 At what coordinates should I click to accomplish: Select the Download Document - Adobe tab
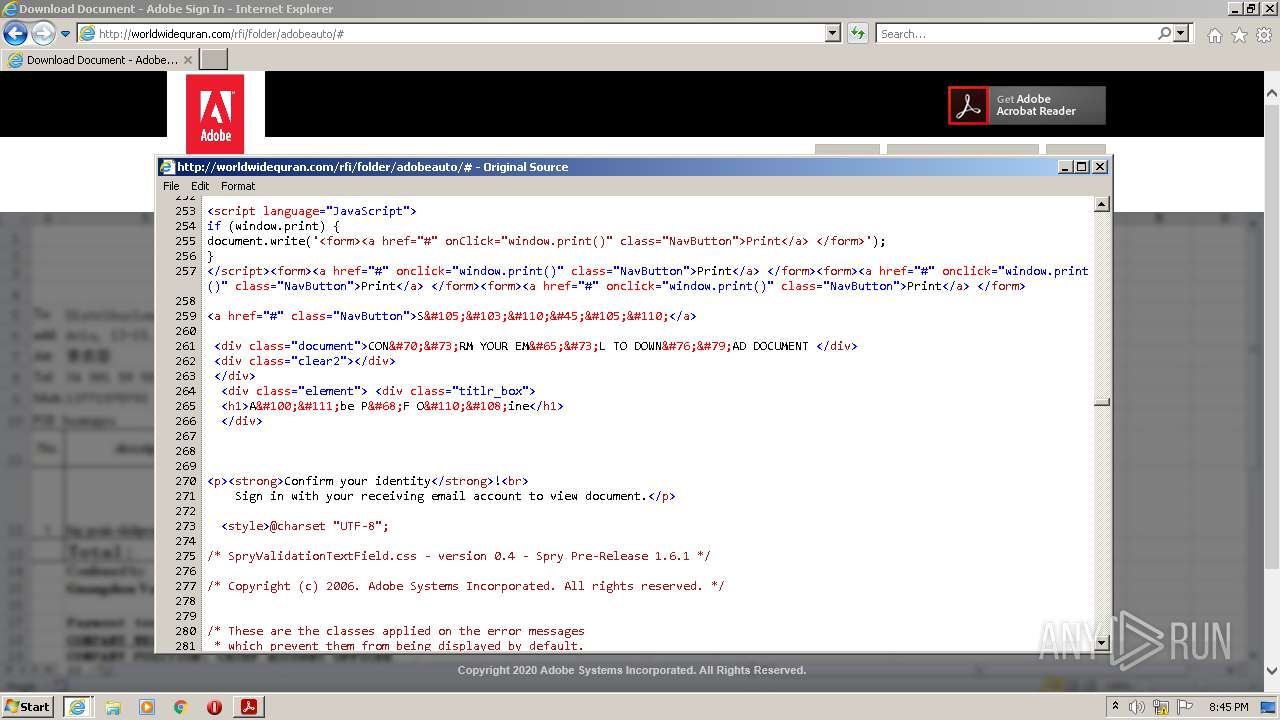tap(99, 59)
